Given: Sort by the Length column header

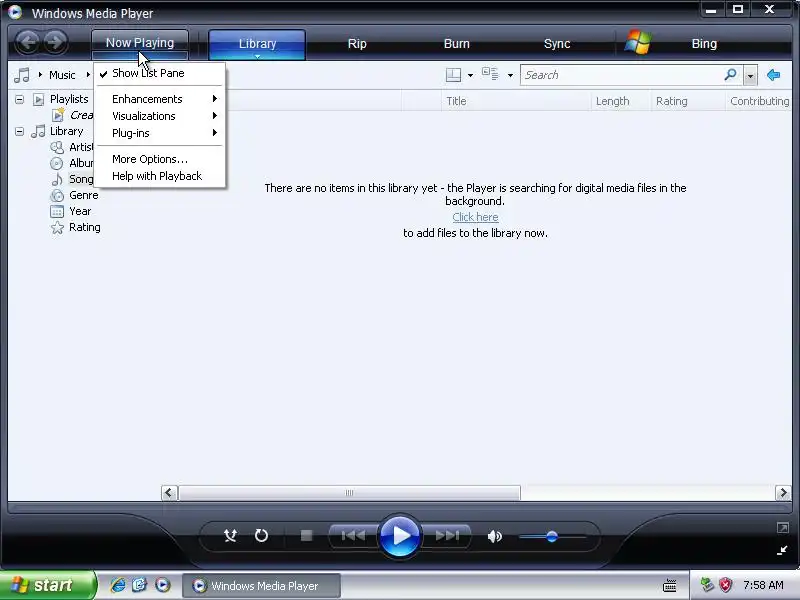Looking at the screenshot, I should coord(621,101).
